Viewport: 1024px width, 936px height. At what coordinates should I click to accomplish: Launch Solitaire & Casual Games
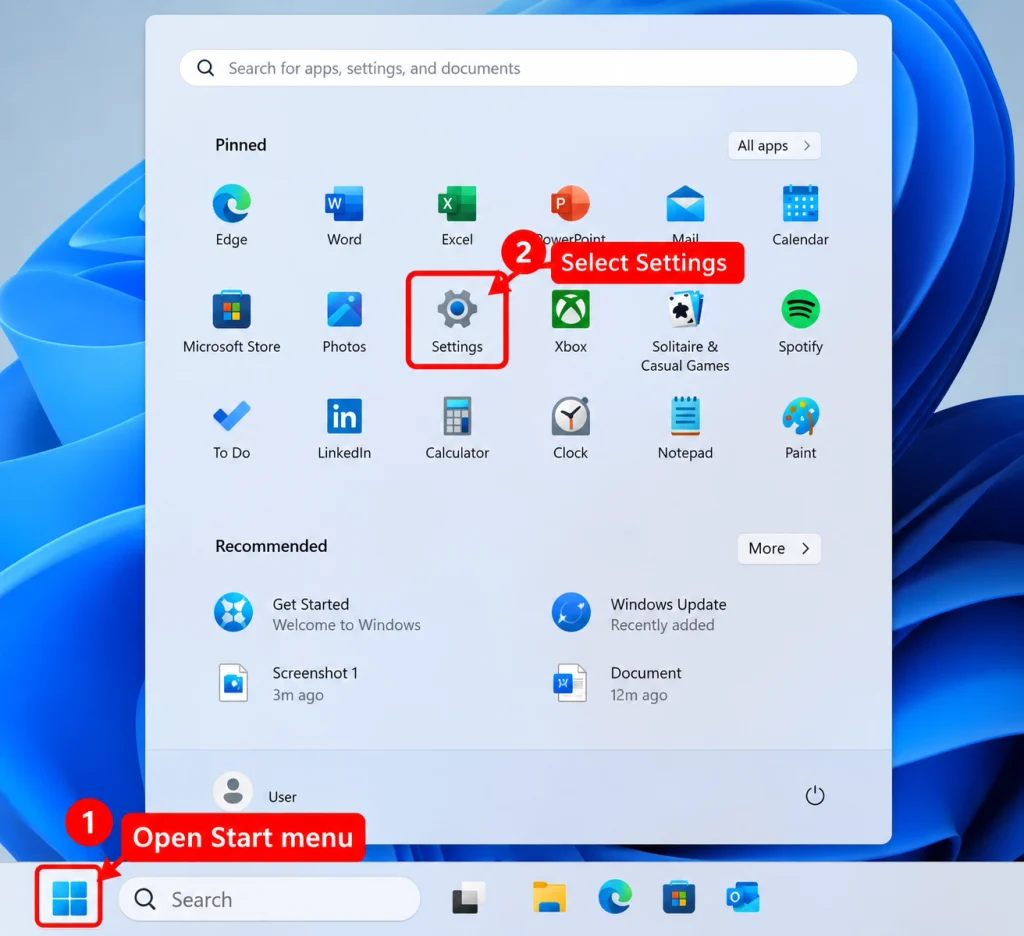point(685,310)
